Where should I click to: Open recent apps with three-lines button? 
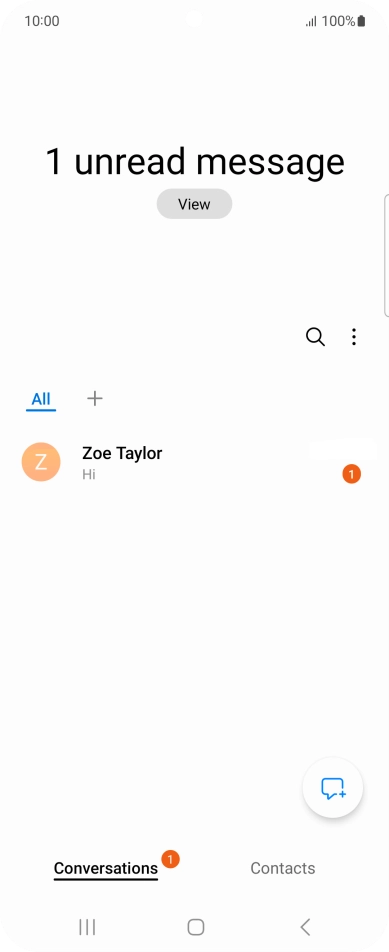pos(87,926)
